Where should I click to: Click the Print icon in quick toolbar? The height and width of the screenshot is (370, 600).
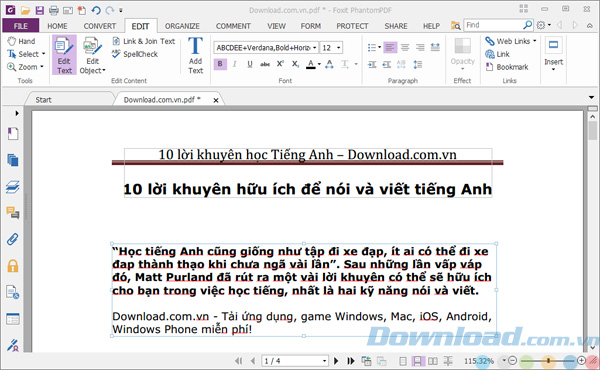coord(54,10)
